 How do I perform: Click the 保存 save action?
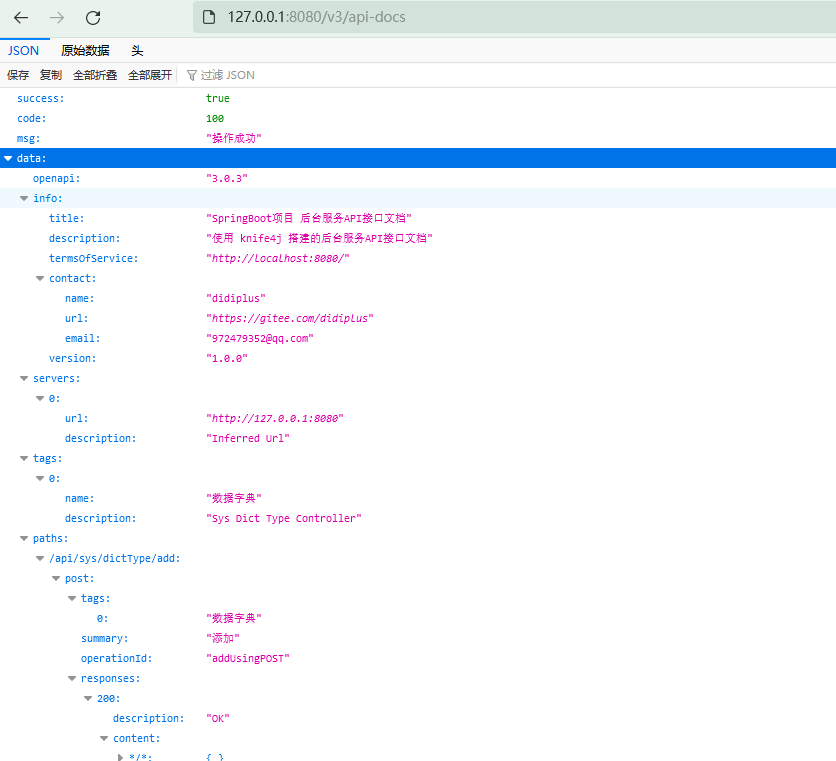click(x=18, y=74)
